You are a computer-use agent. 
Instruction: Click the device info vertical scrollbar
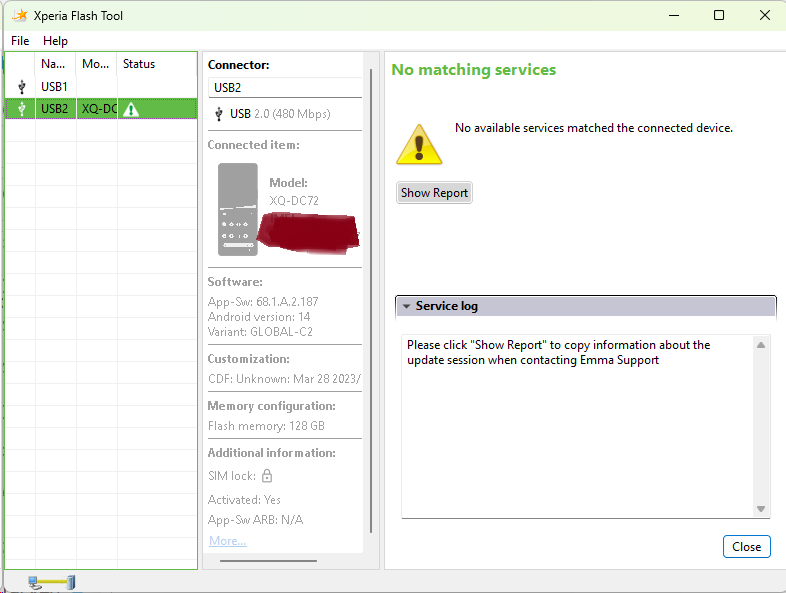[x=371, y=301]
